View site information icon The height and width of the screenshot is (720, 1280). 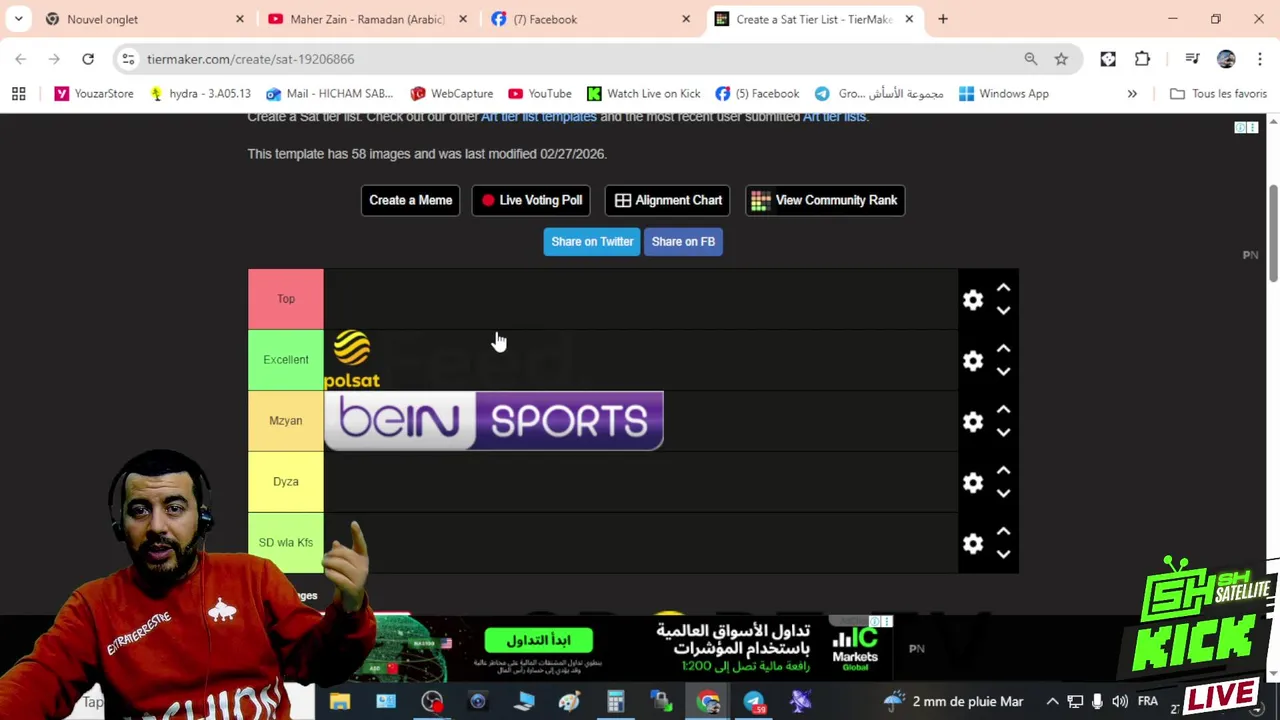[x=128, y=59]
